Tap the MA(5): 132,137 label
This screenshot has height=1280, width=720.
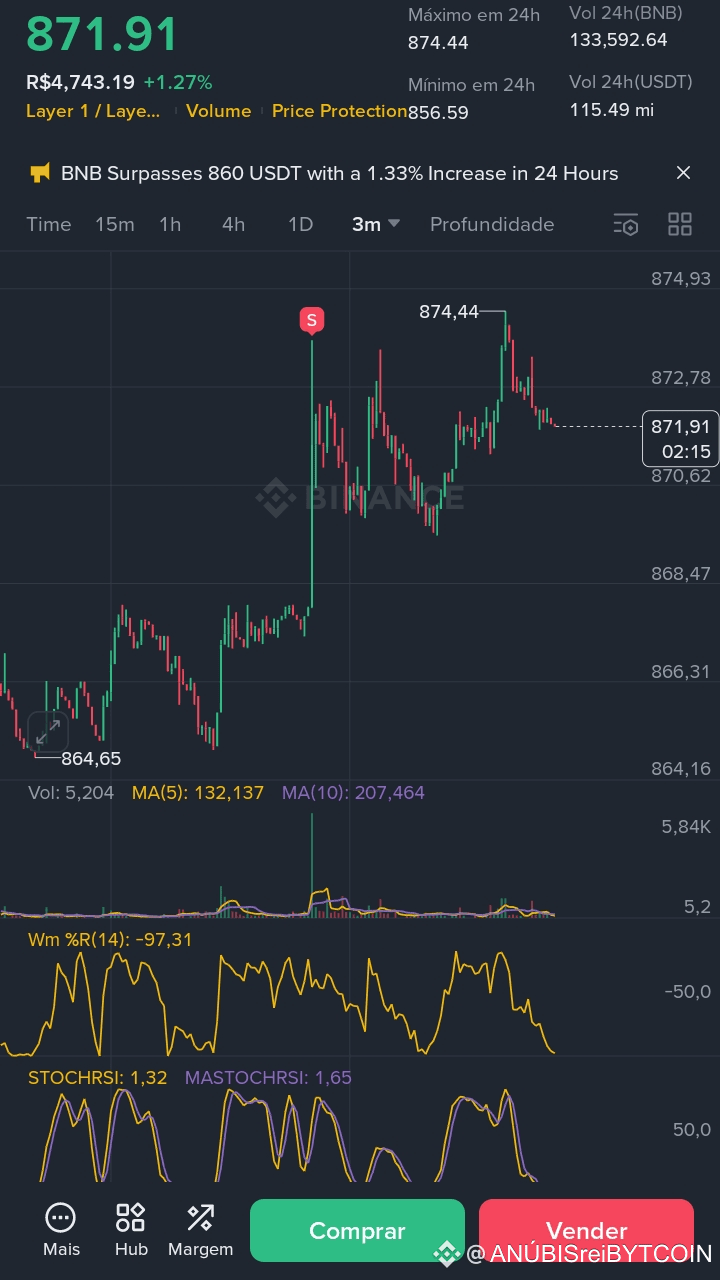tap(198, 793)
